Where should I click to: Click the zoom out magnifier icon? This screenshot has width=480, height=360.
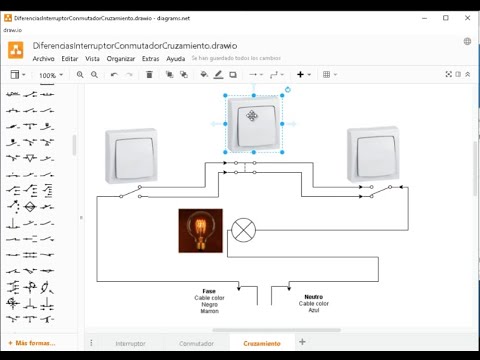point(95,75)
